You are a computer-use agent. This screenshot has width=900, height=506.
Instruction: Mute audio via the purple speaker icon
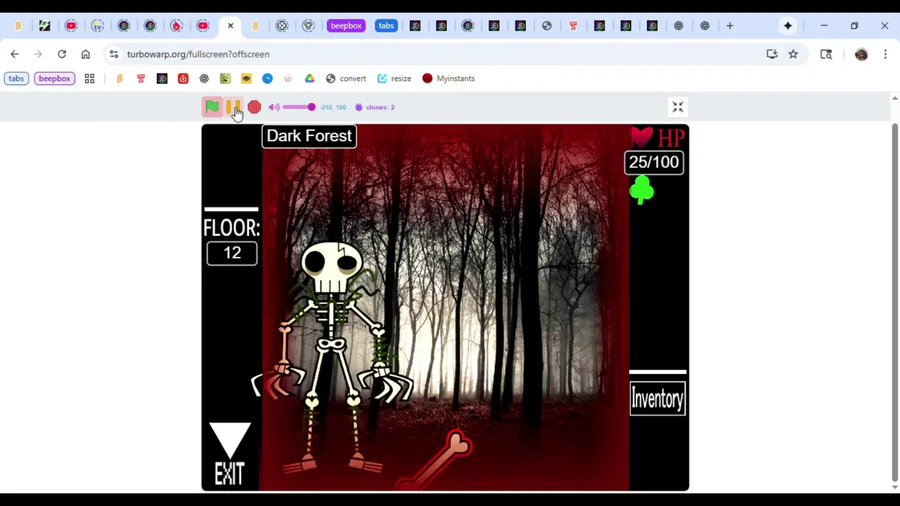click(x=274, y=107)
